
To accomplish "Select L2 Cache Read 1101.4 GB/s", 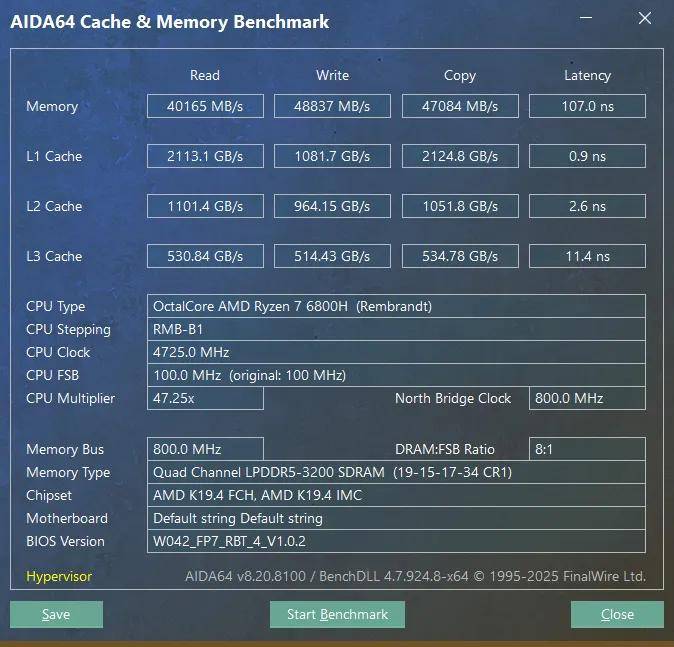I will coord(205,206).
